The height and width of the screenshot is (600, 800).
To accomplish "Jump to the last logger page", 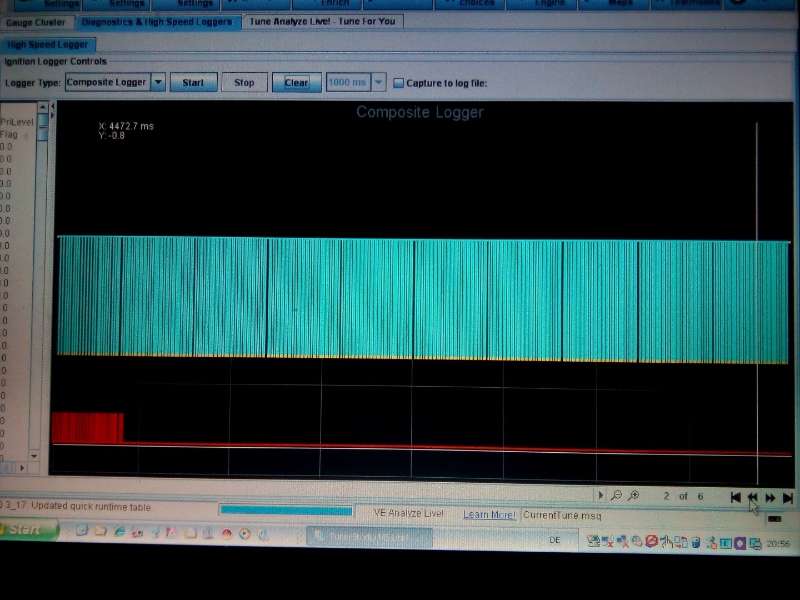I will (788, 497).
